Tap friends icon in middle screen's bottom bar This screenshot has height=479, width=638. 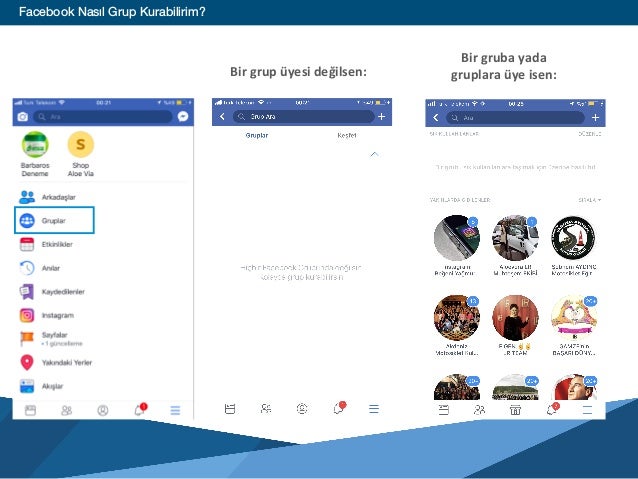coord(266,409)
